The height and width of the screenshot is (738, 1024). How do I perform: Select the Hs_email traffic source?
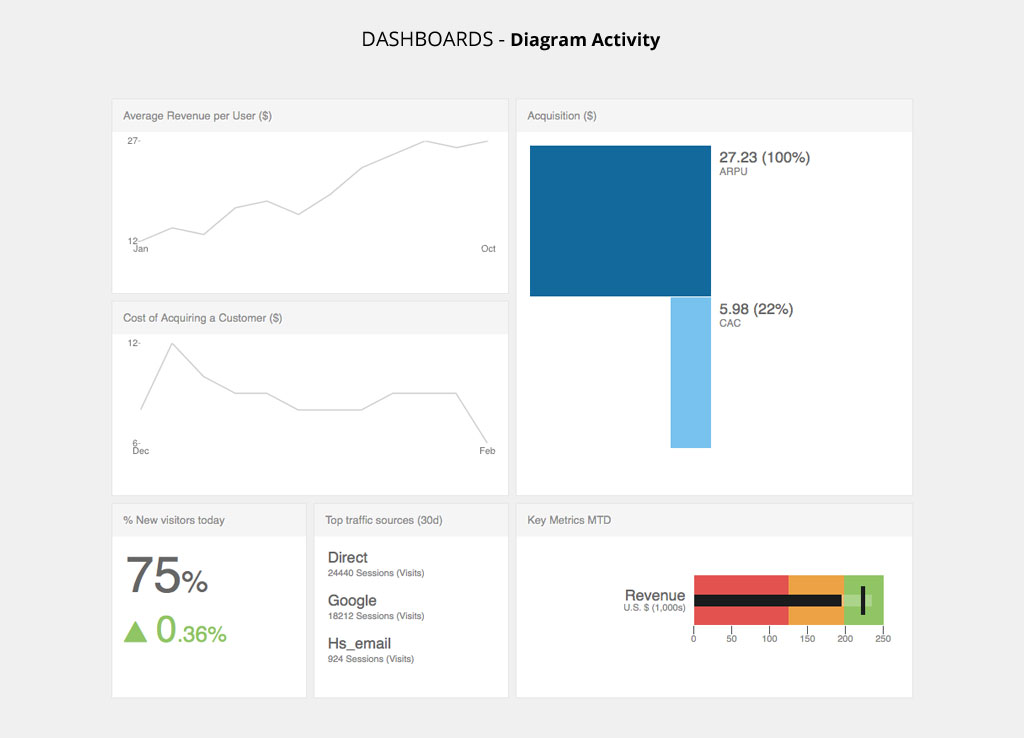pos(359,644)
